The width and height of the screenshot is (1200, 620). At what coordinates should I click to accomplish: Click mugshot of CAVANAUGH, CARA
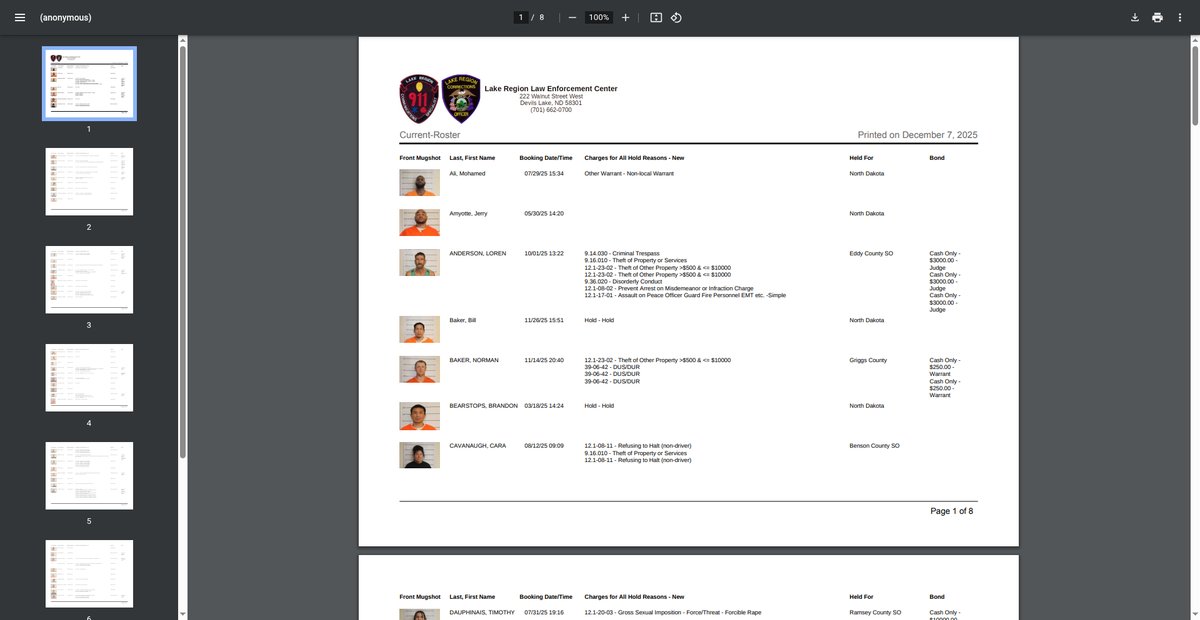click(420, 455)
